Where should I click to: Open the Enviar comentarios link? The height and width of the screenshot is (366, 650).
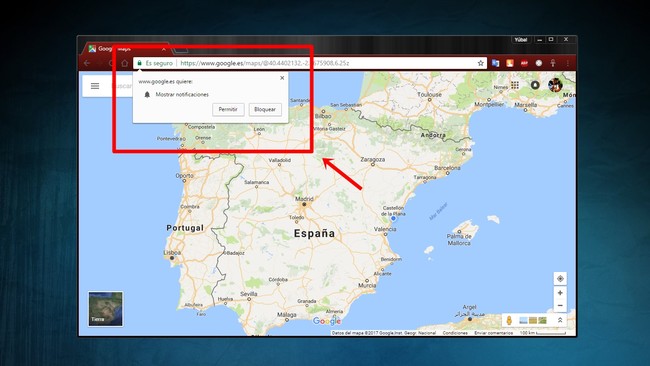click(x=493, y=333)
